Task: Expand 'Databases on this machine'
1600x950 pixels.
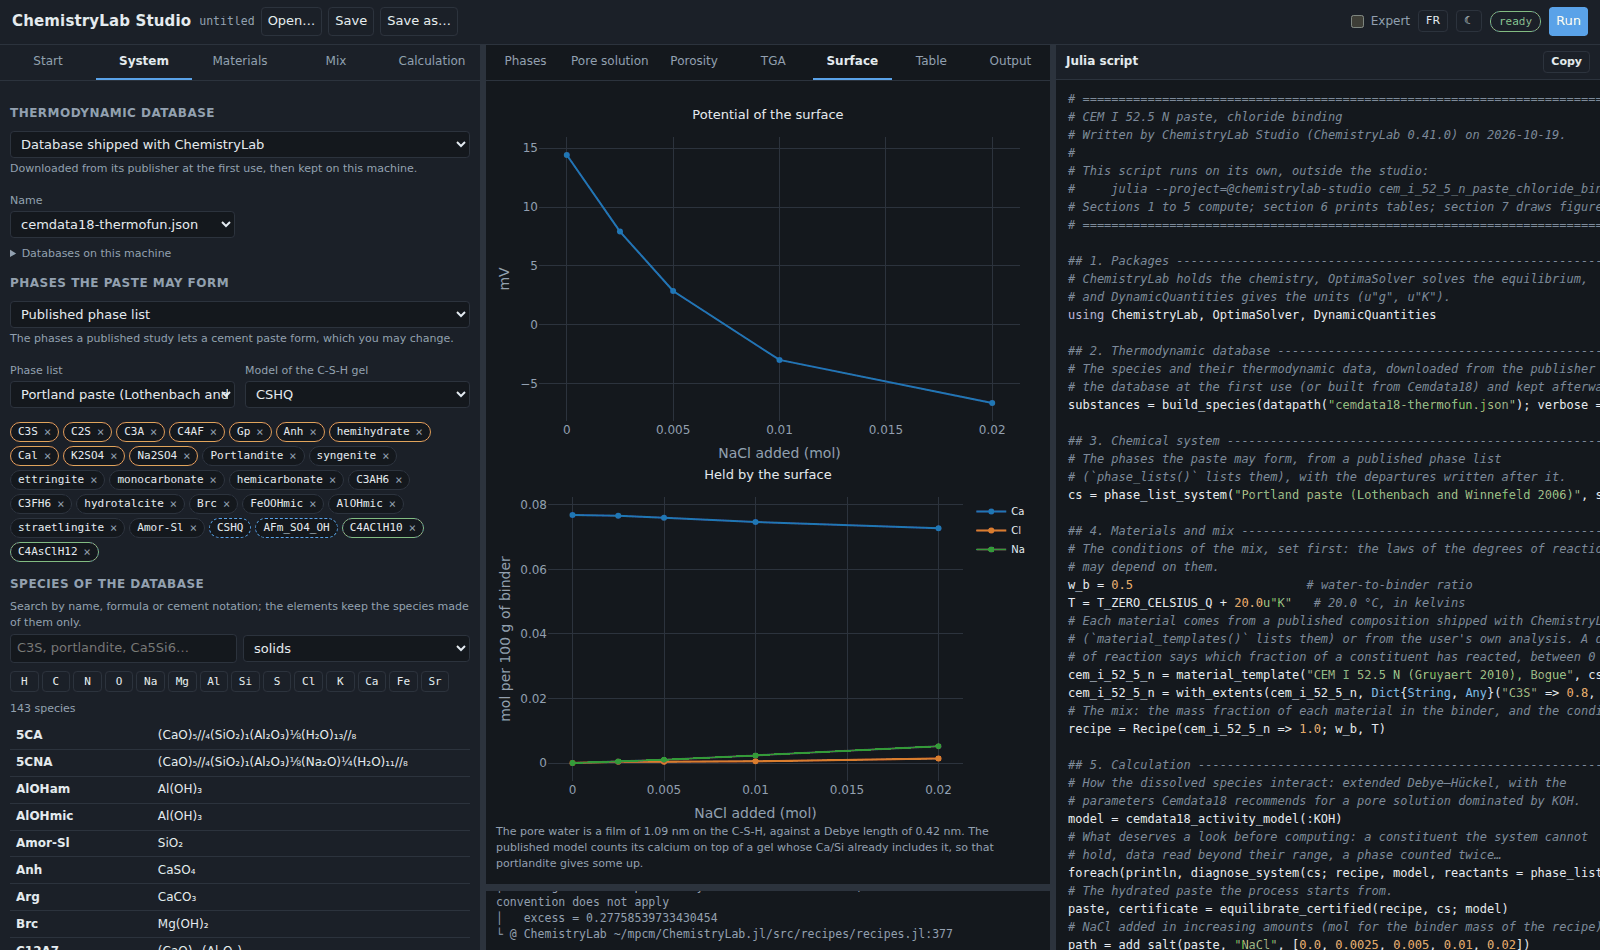Action: click(91, 254)
